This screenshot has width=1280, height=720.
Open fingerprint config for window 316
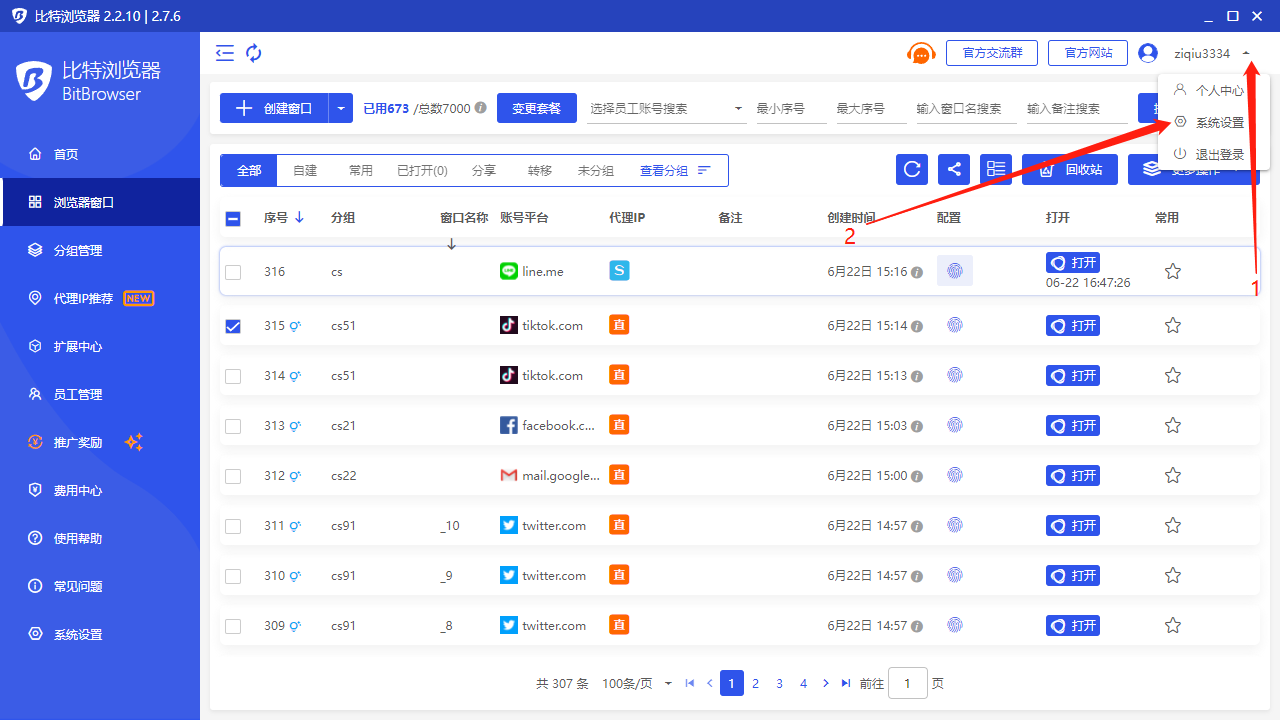click(955, 271)
